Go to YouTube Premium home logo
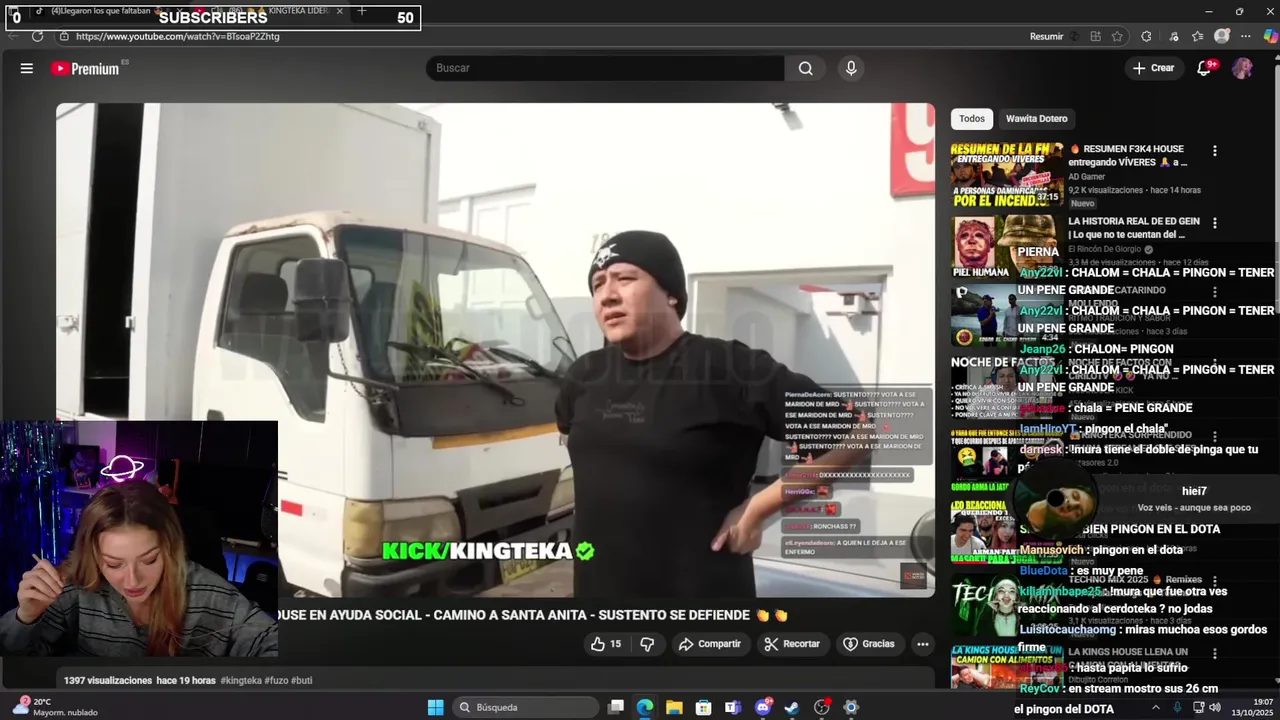Screen dimensions: 1280x720 tap(86, 68)
